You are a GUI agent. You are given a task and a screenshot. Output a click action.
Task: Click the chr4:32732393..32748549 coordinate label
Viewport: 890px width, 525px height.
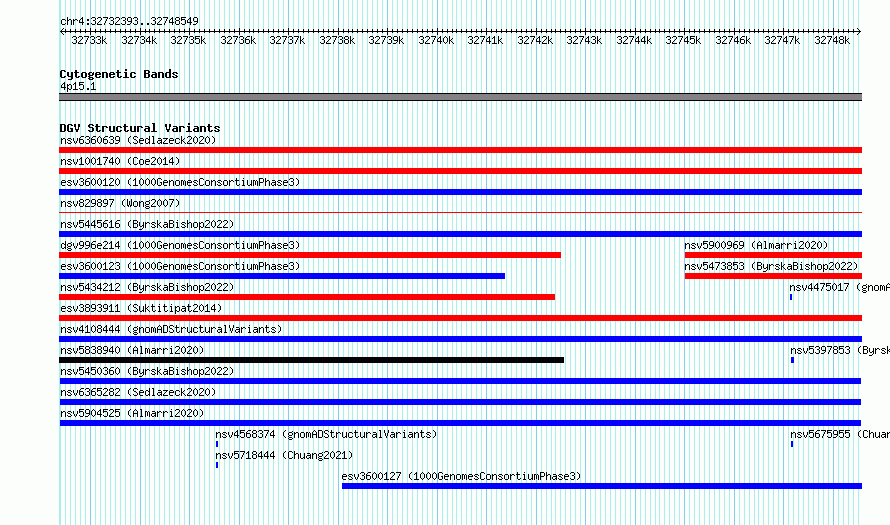tap(129, 21)
